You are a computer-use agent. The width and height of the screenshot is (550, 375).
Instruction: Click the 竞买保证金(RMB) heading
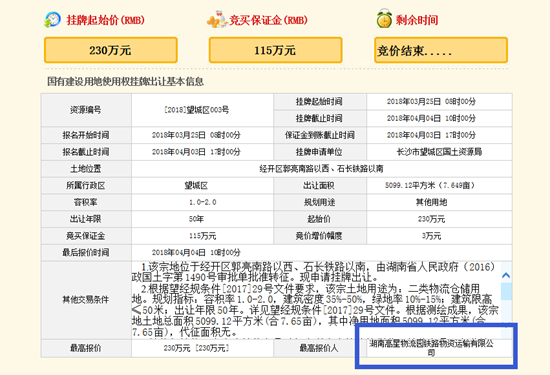[x=268, y=20]
